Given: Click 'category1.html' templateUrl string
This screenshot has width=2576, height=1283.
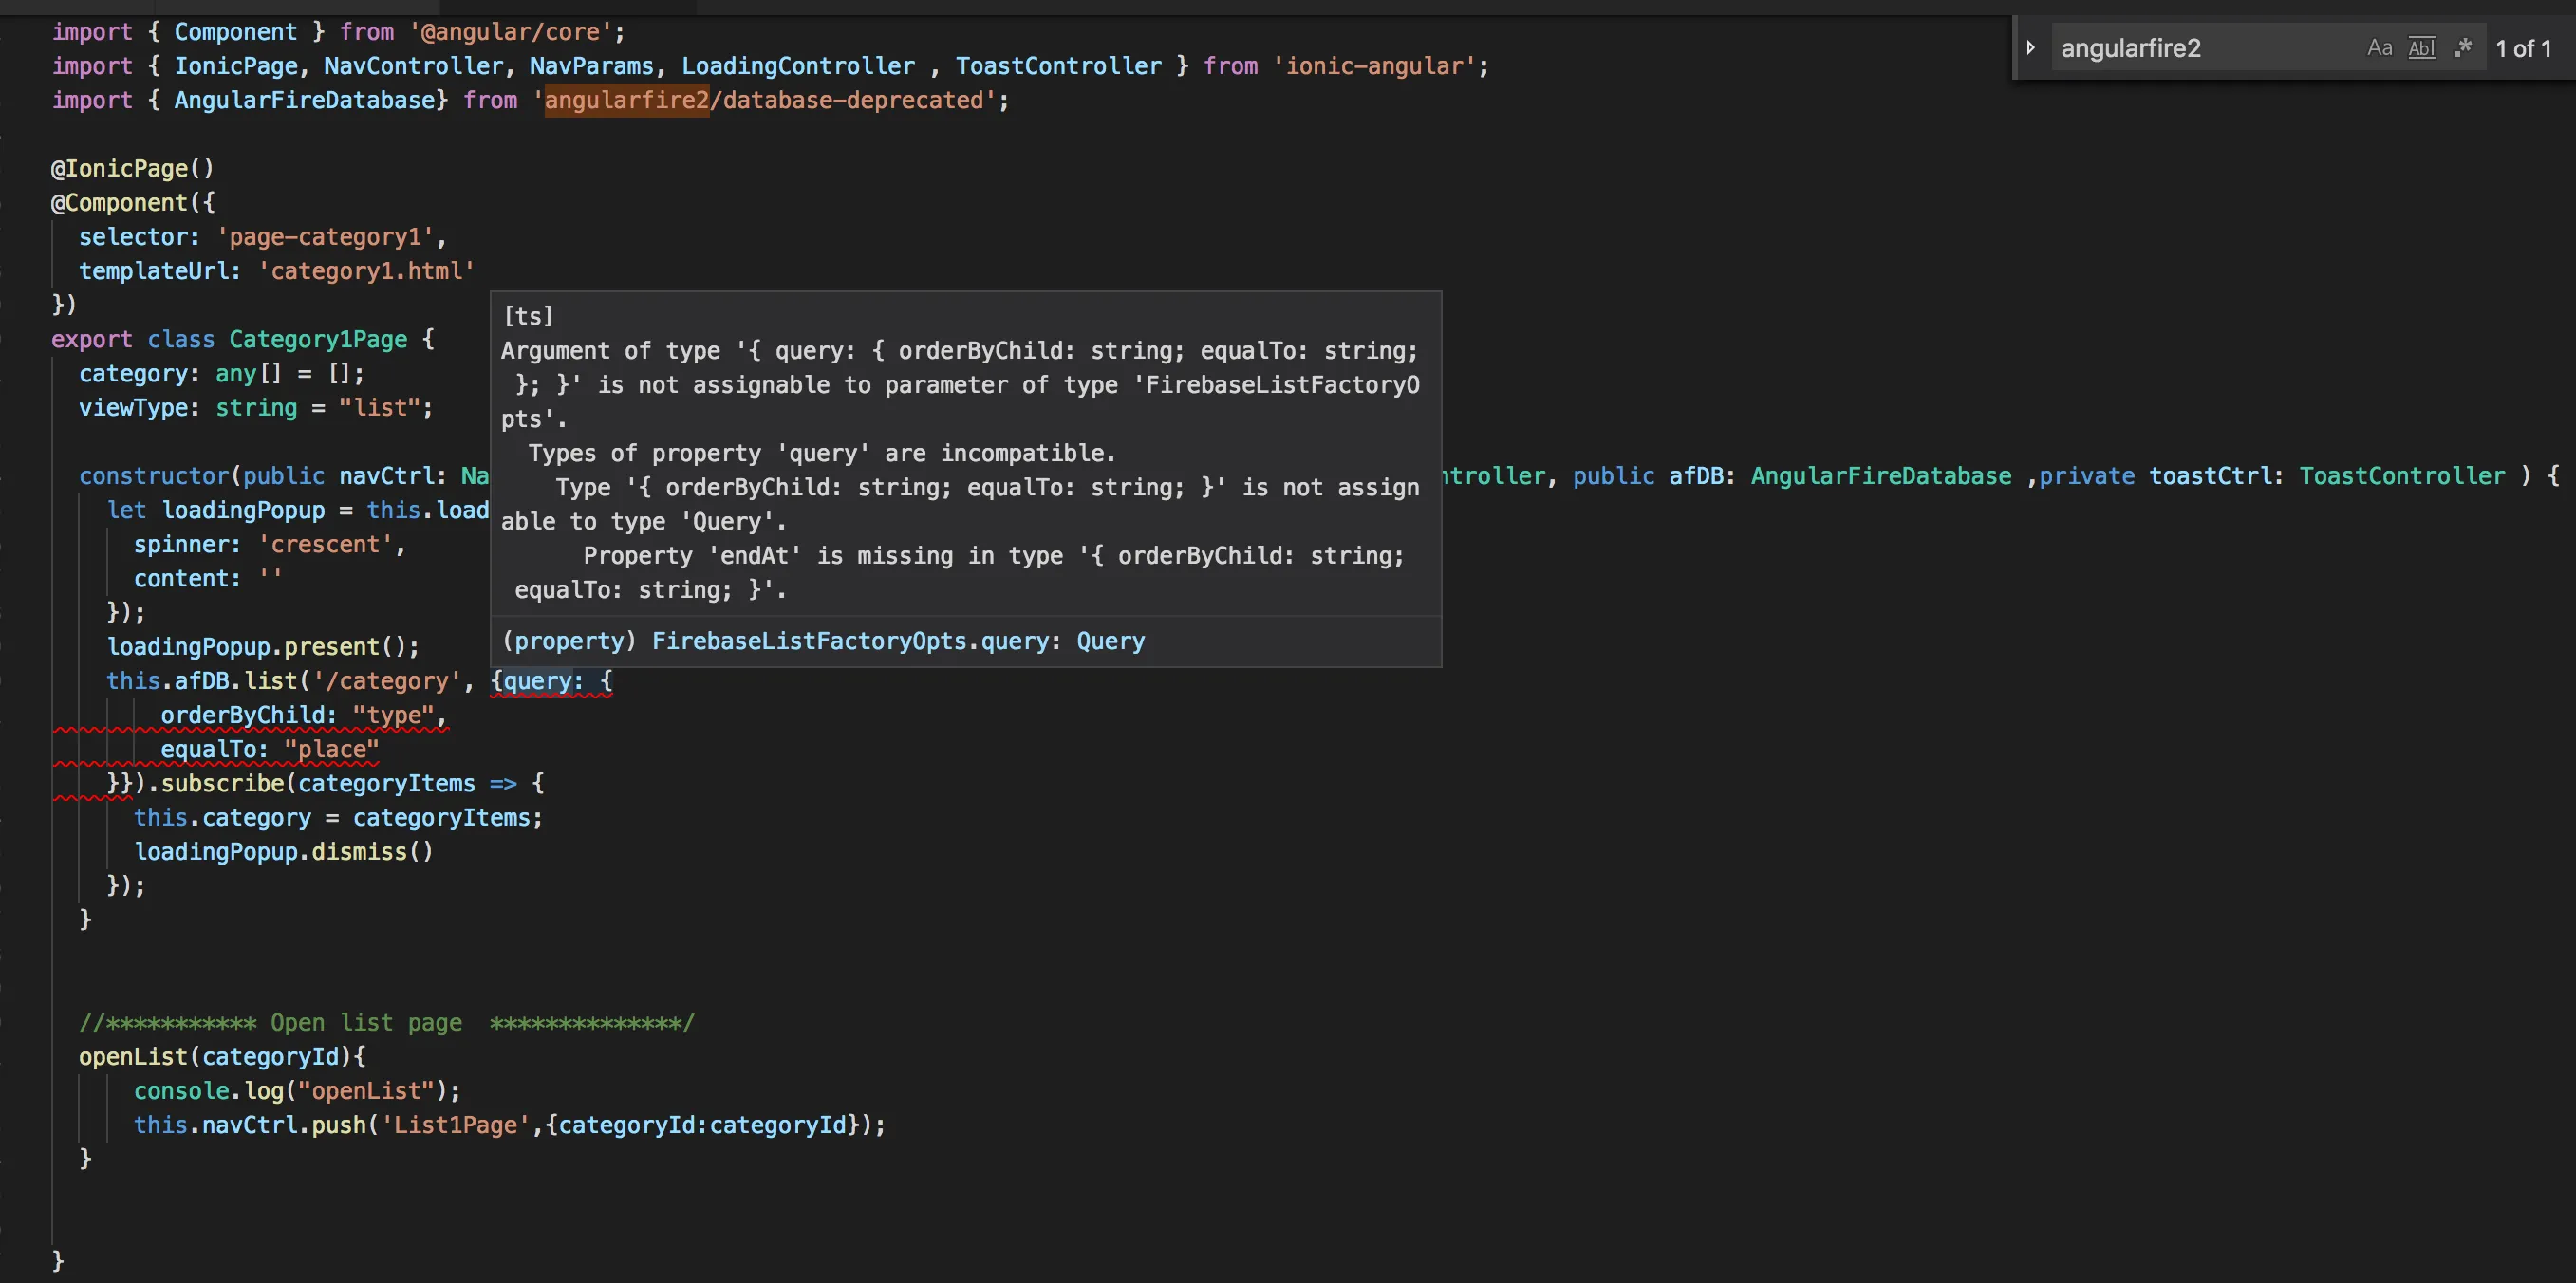Looking at the screenshot, I should (366, 271).
